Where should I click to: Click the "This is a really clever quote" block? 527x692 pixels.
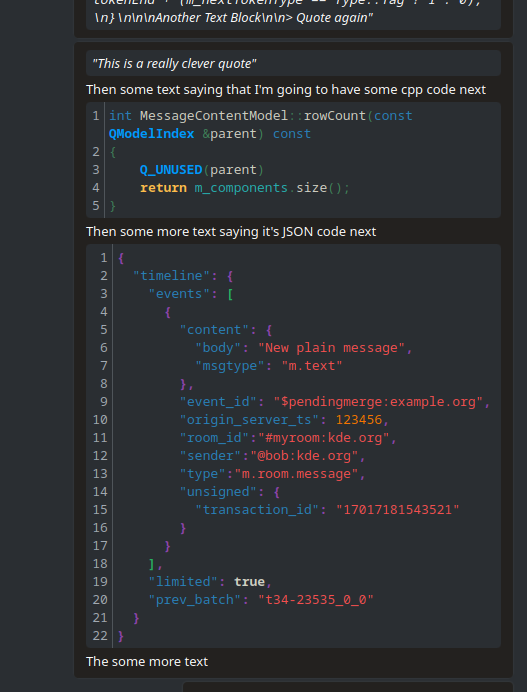293,63
